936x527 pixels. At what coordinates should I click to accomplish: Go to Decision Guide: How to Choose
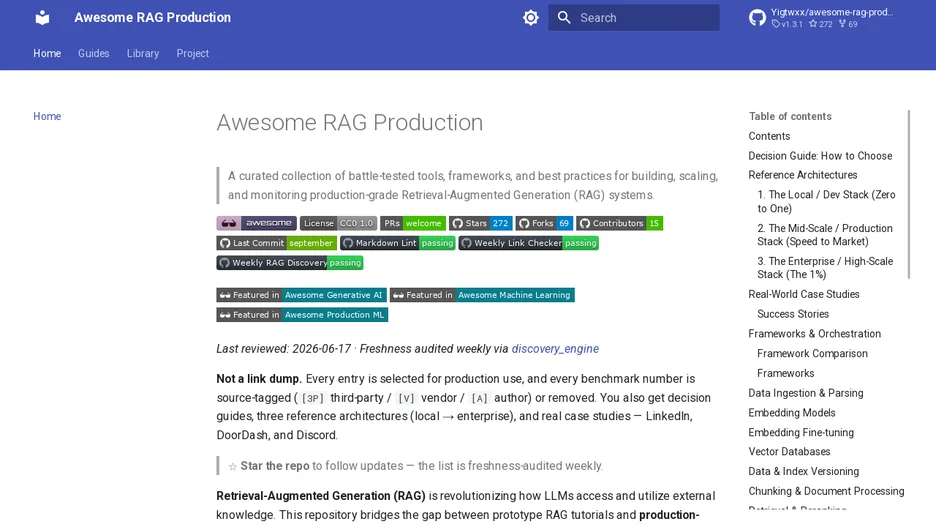[820, 156]
